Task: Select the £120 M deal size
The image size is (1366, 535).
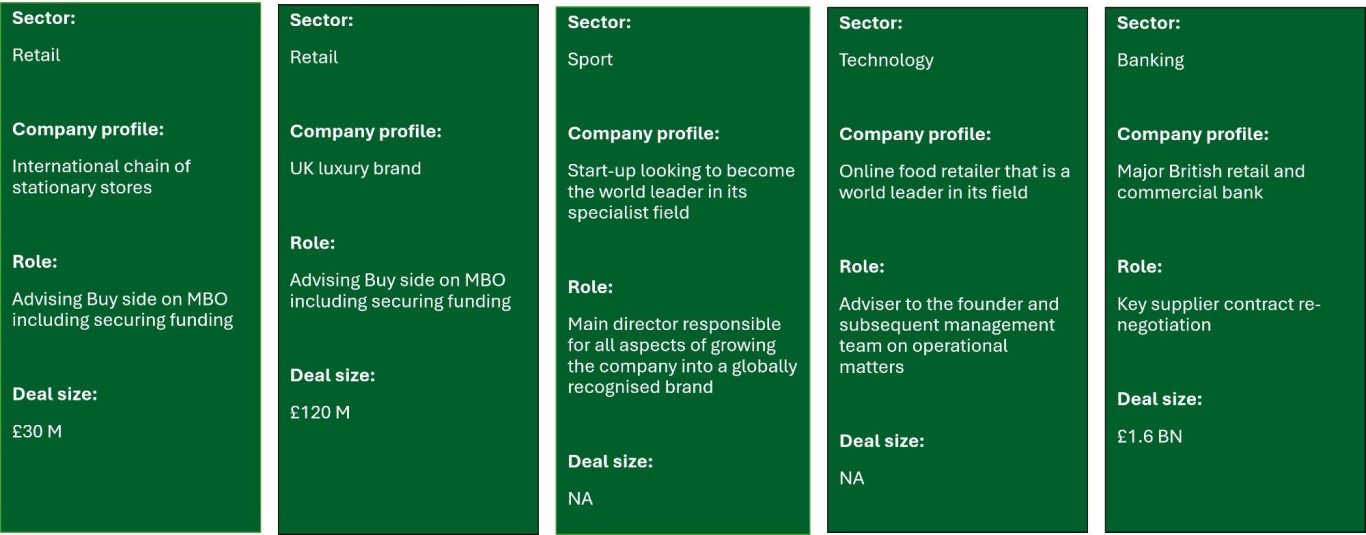Action: coord(320,413)
